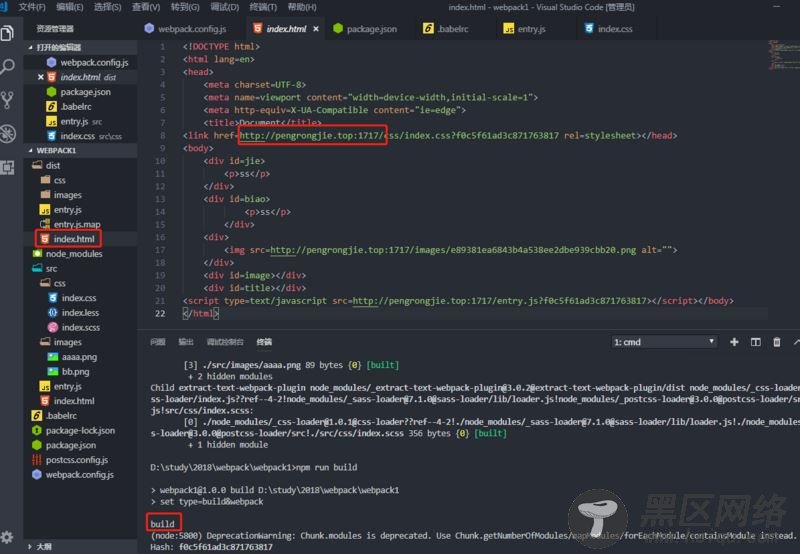Open the Selection menu
The height and width of the screenshot is (554, 800).
[x=108, y=7]
